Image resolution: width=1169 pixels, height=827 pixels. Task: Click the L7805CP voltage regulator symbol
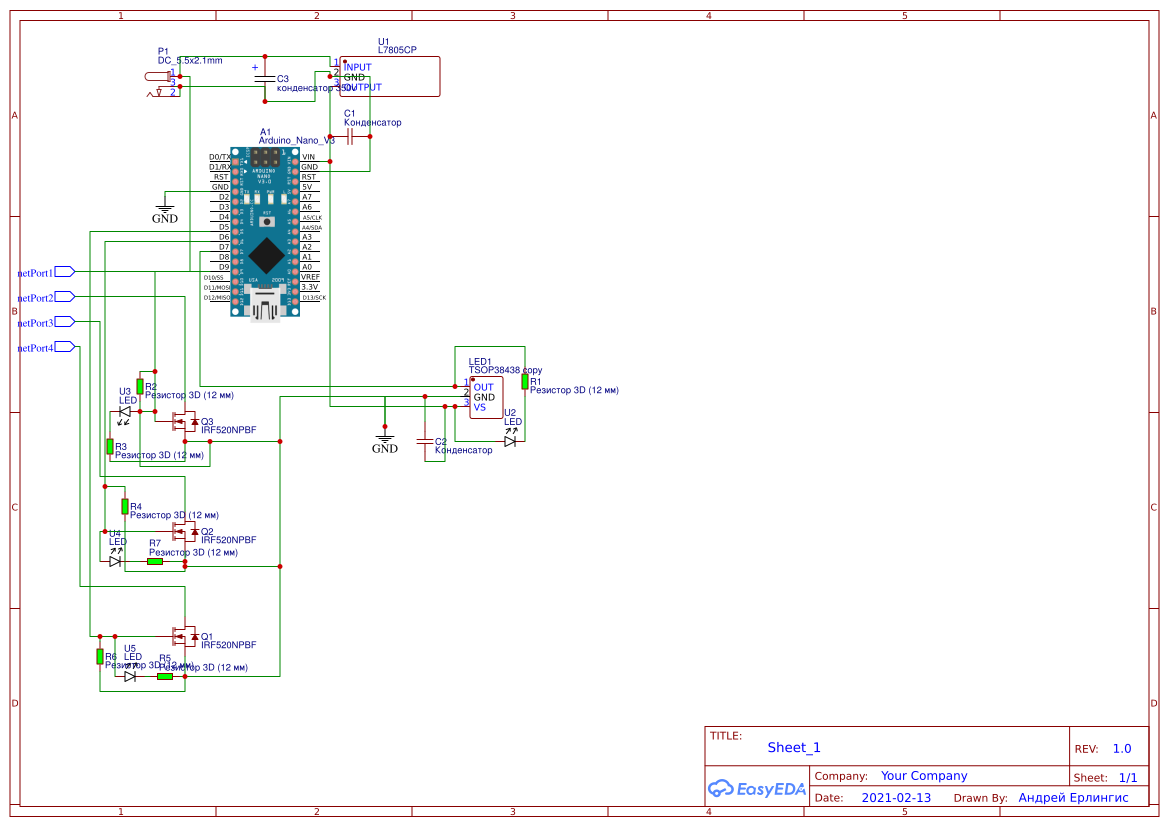[x=390, y=75]
